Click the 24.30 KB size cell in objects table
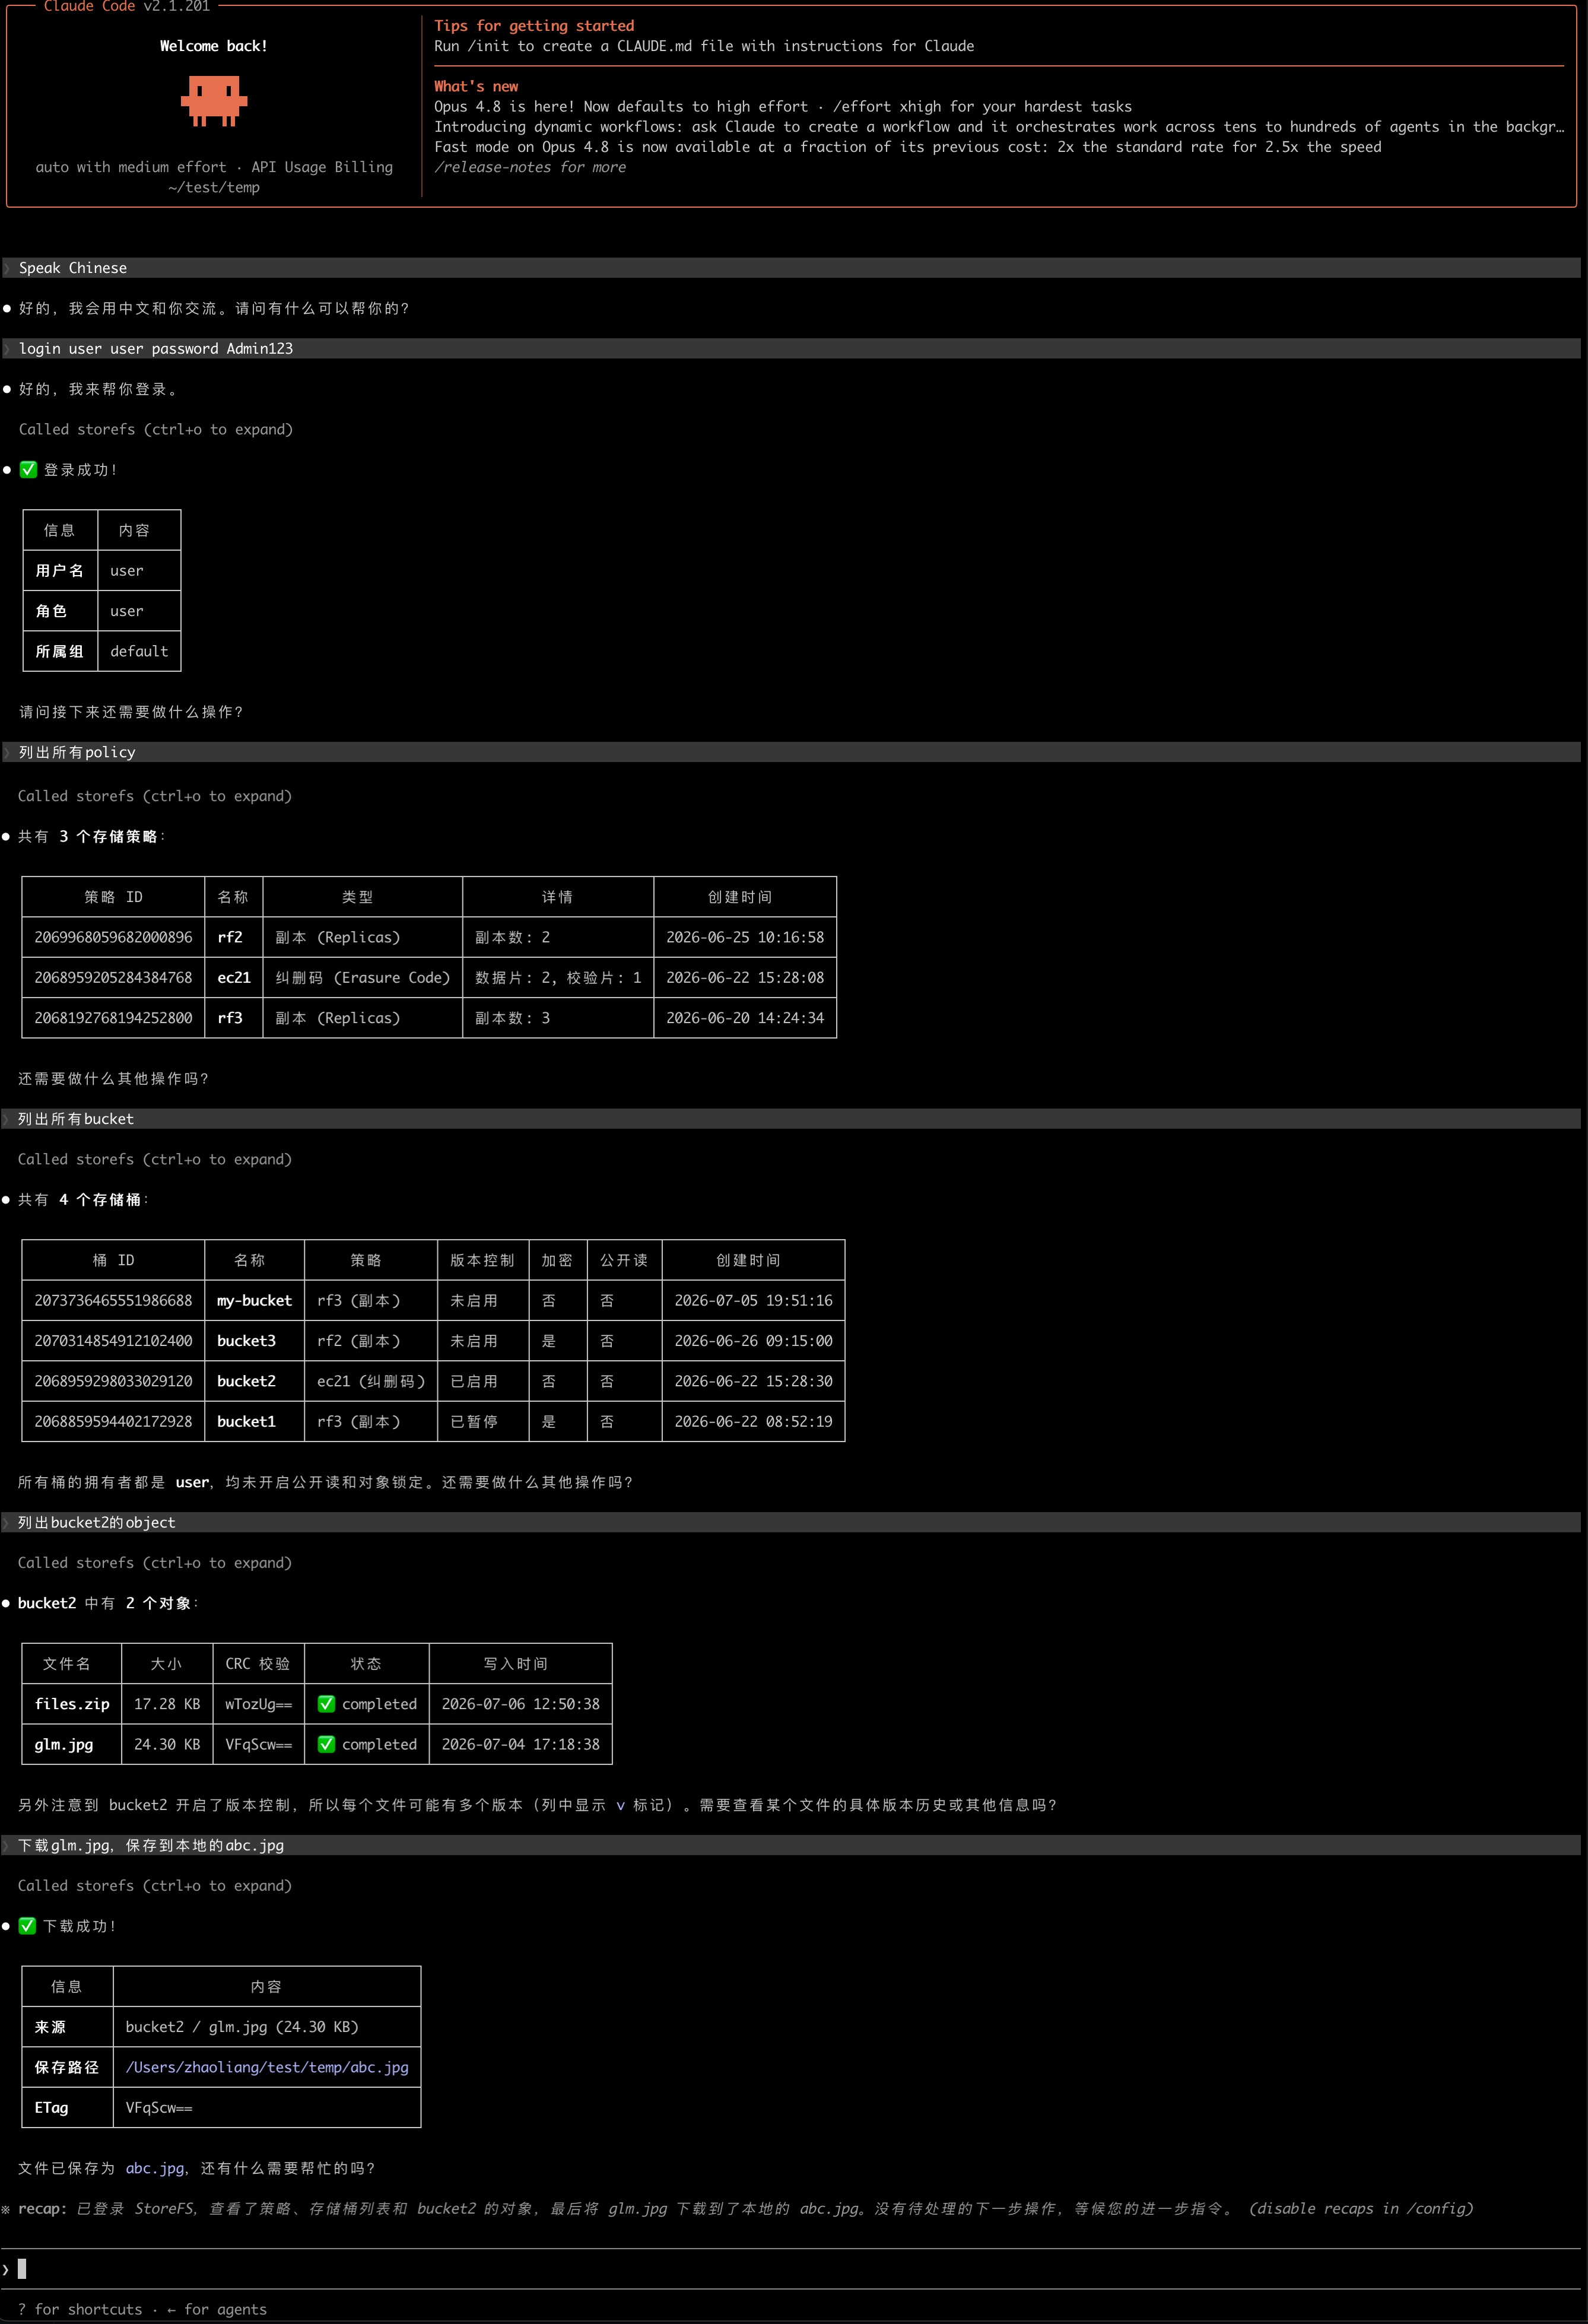The width and height of the screenshot is (1588, 2324). click(167, 1743)
